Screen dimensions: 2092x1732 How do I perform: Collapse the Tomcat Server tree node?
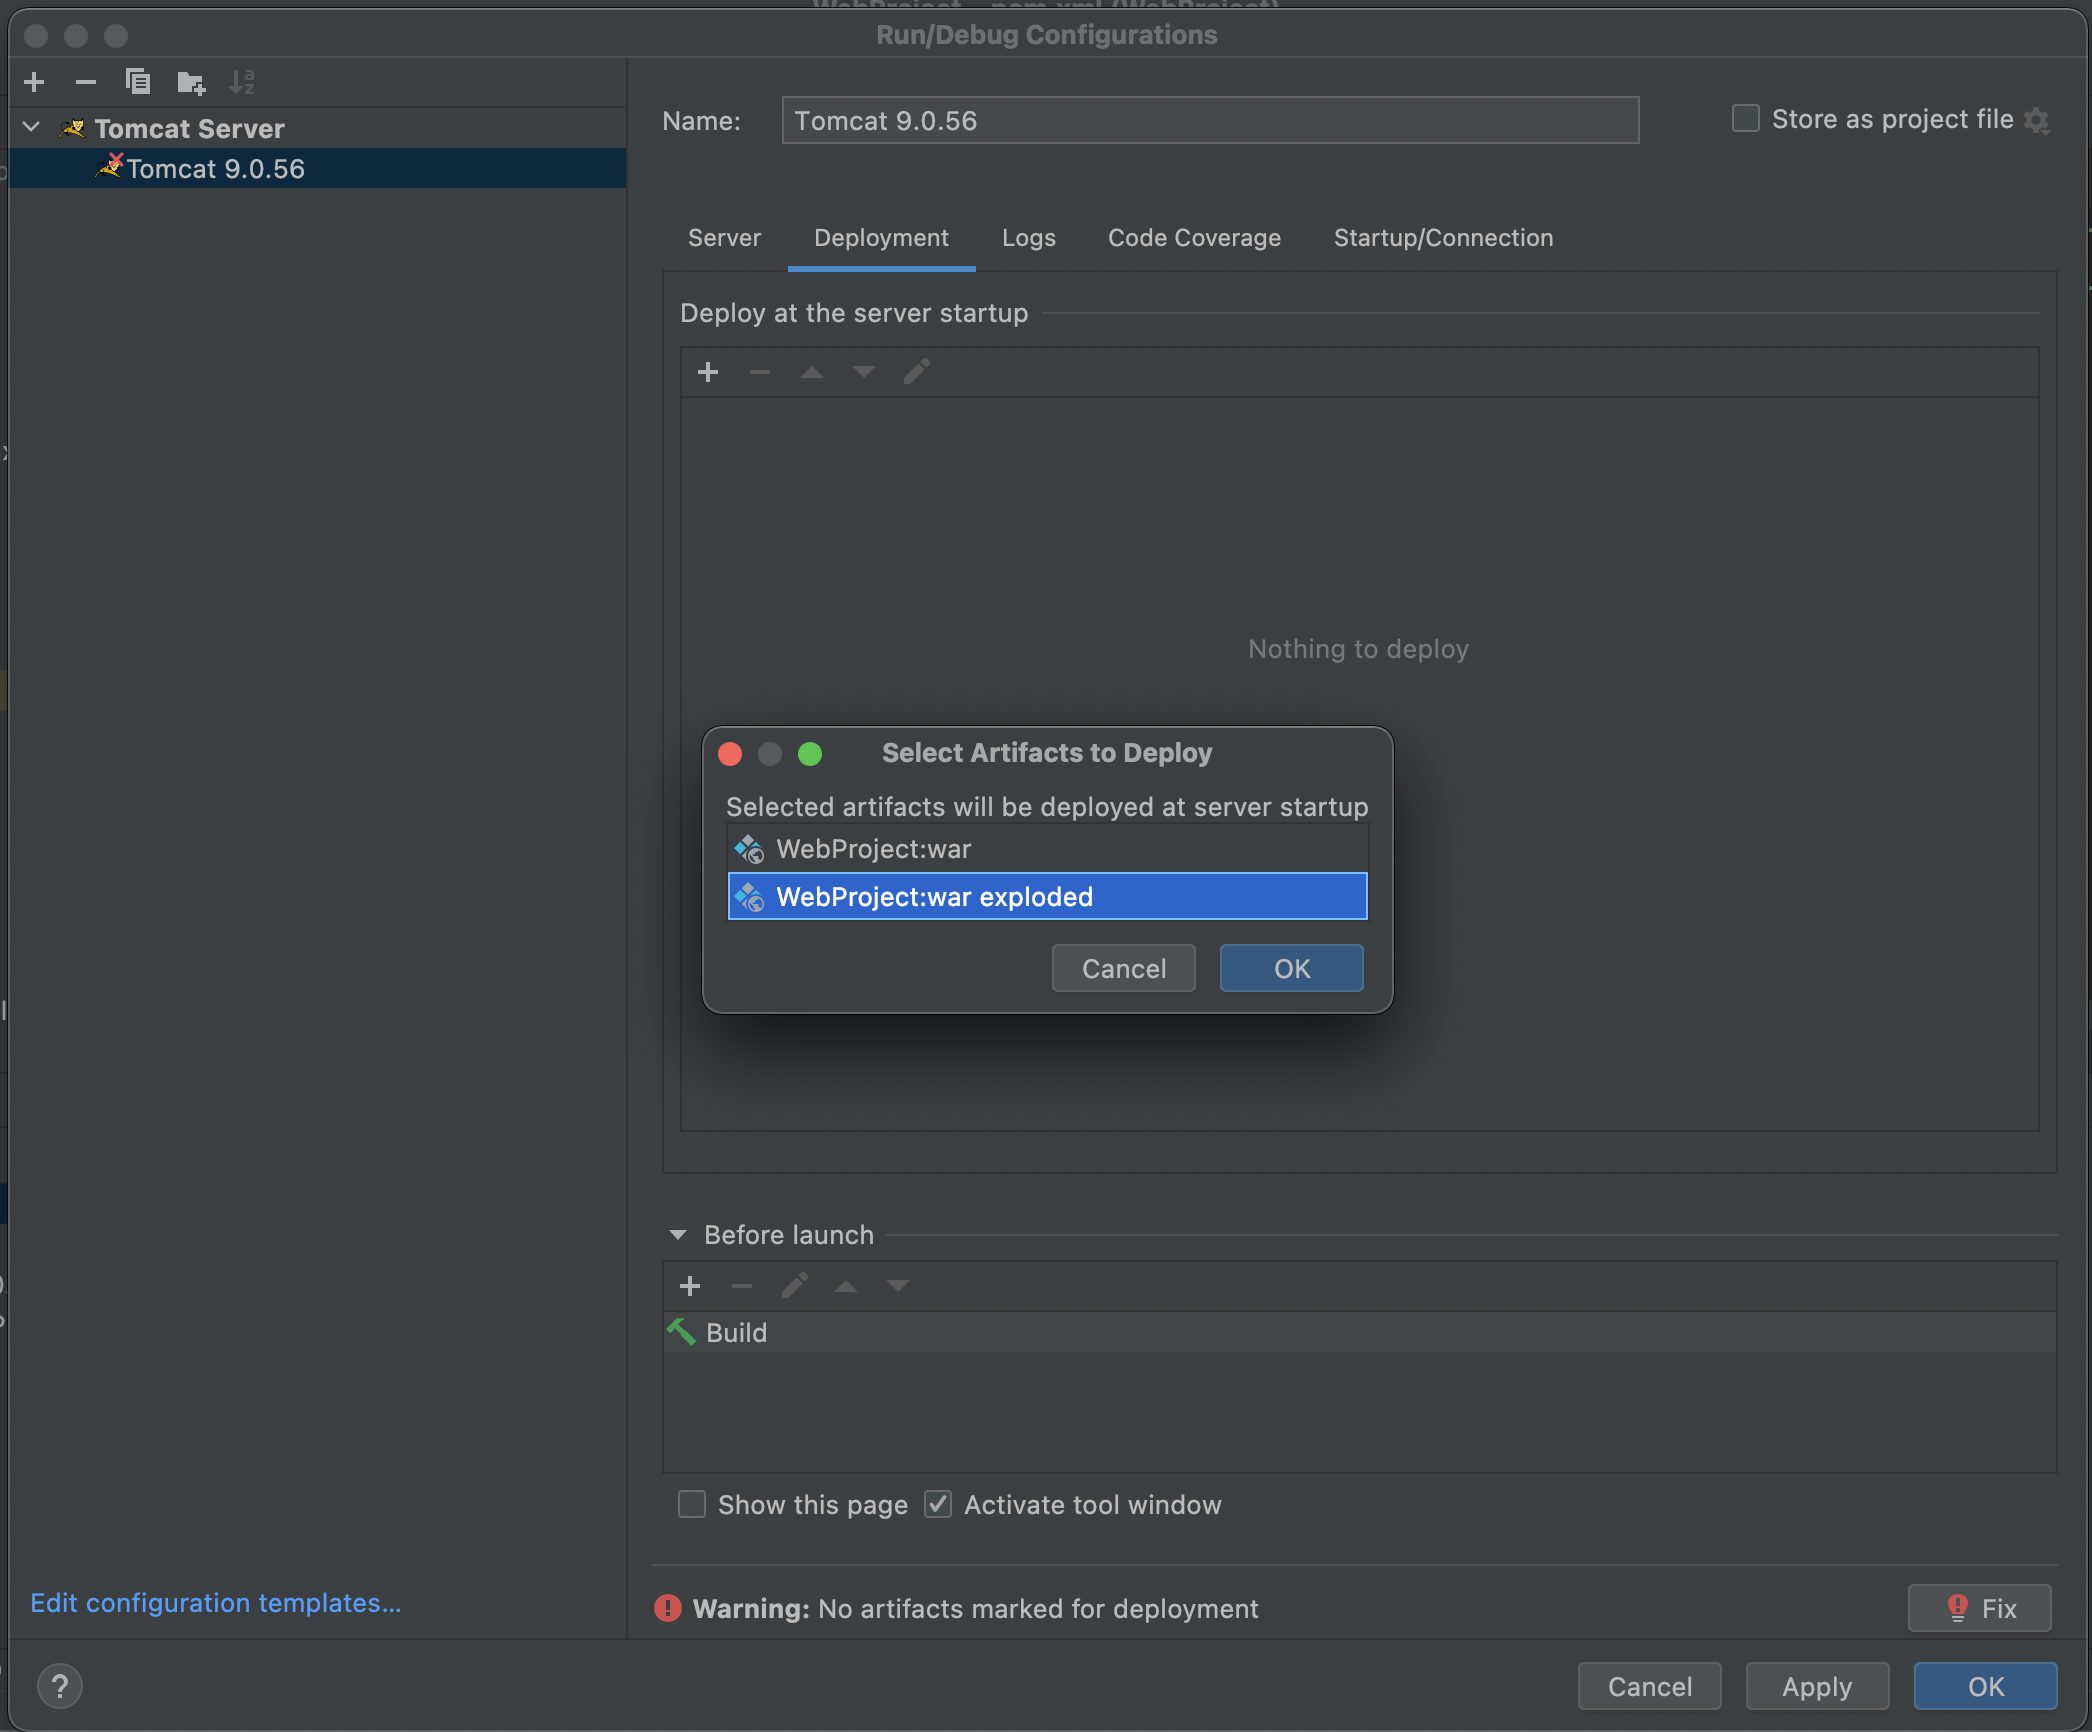pyautogui.click(x=32, y=128)
